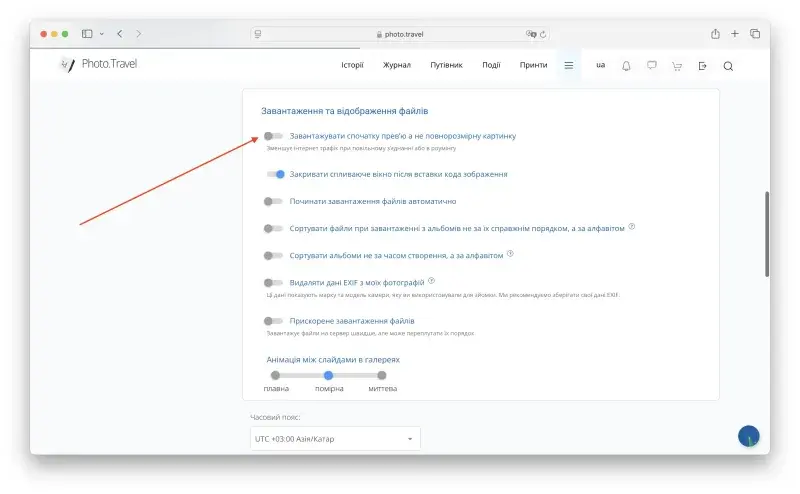Viewport: 800px width, 494px height.
Task: Click the log out icon
Action: tap(703, 66)
